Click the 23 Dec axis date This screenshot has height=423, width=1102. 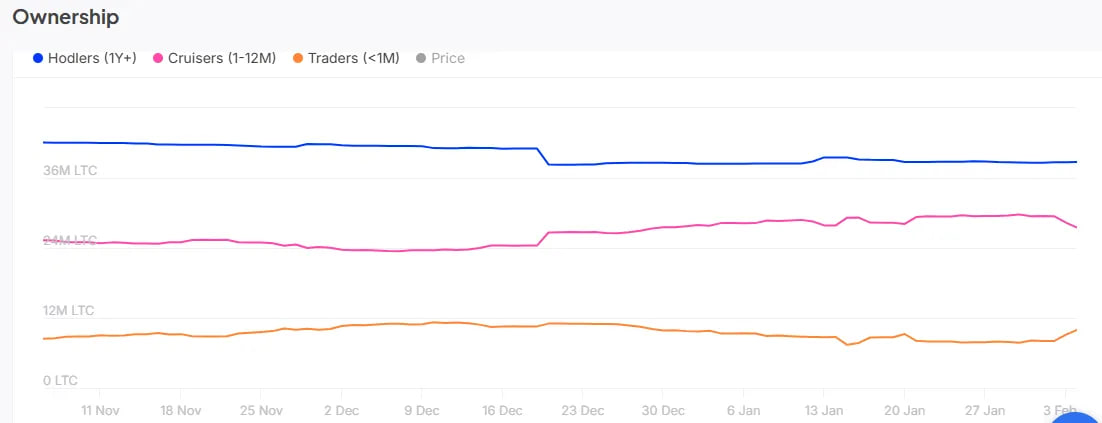coord(583,410)
